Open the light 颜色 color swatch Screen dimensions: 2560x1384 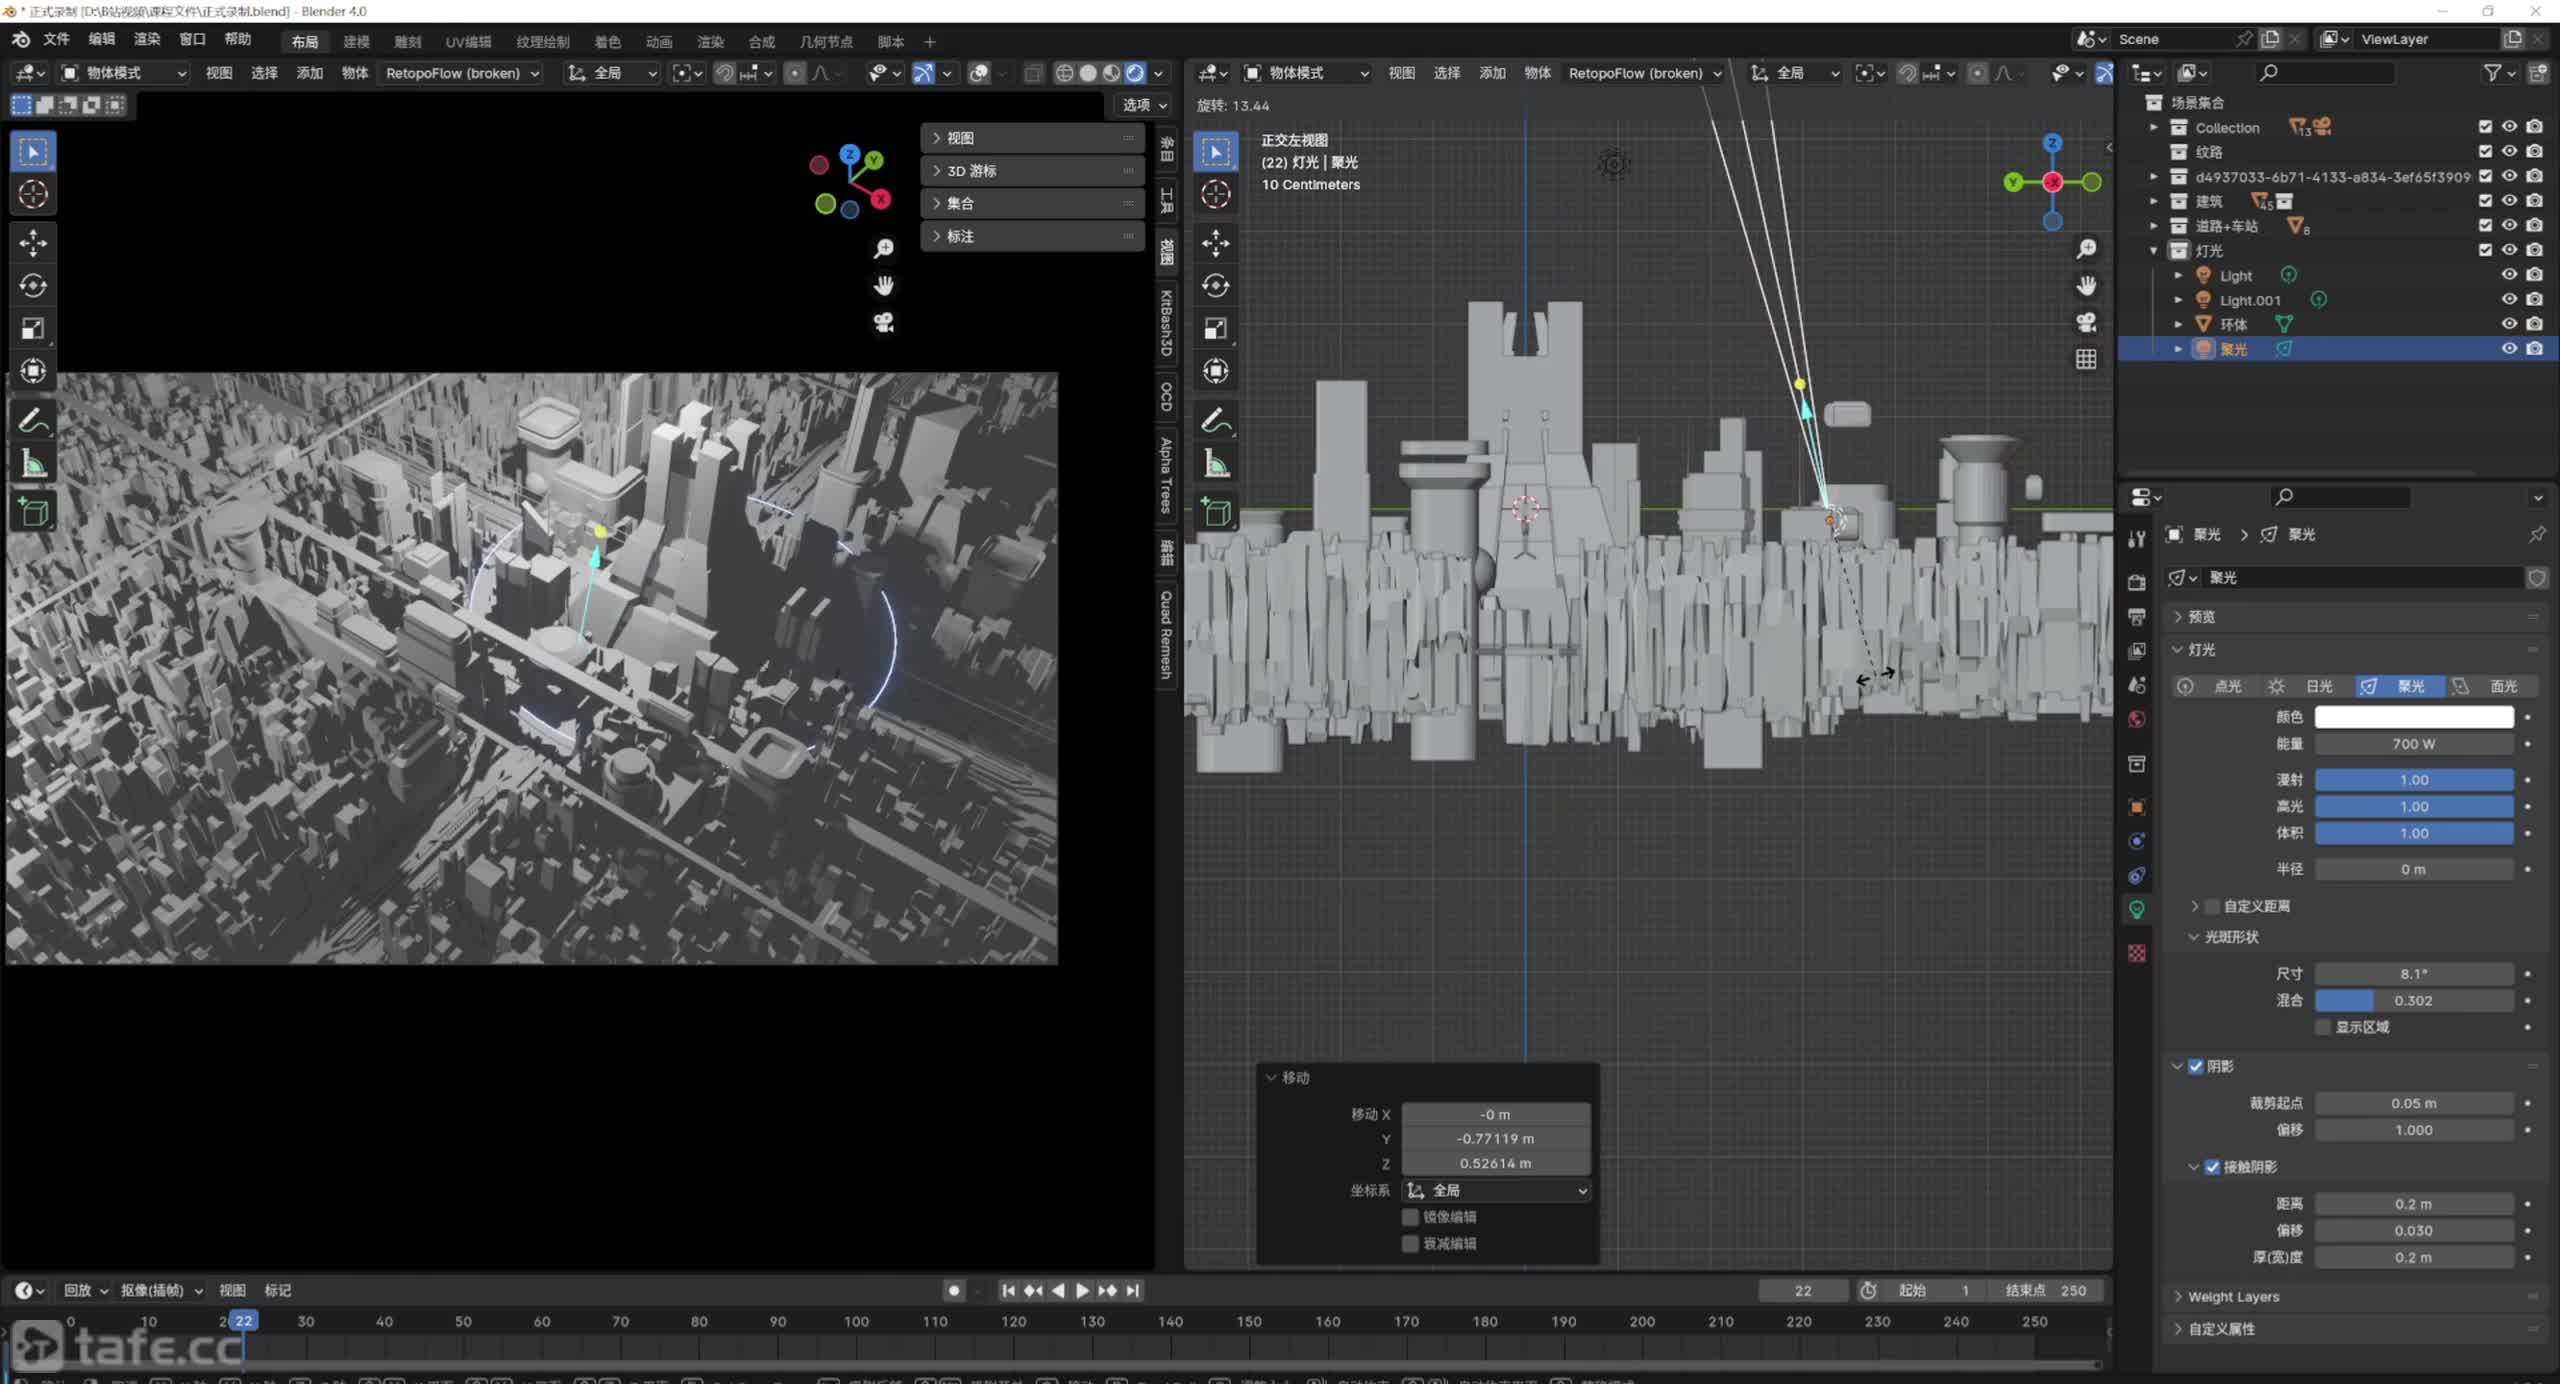(x=2414, y=717)
